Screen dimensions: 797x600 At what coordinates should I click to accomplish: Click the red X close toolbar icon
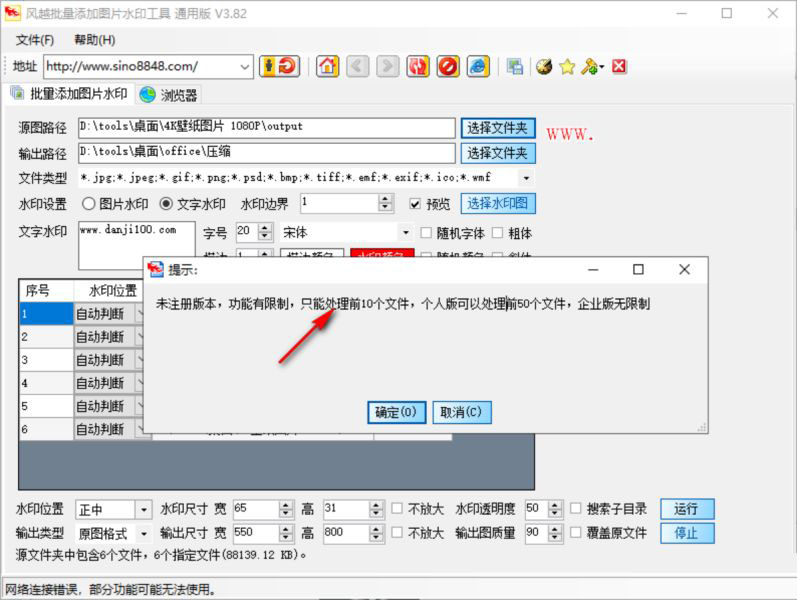coord(619,67)
